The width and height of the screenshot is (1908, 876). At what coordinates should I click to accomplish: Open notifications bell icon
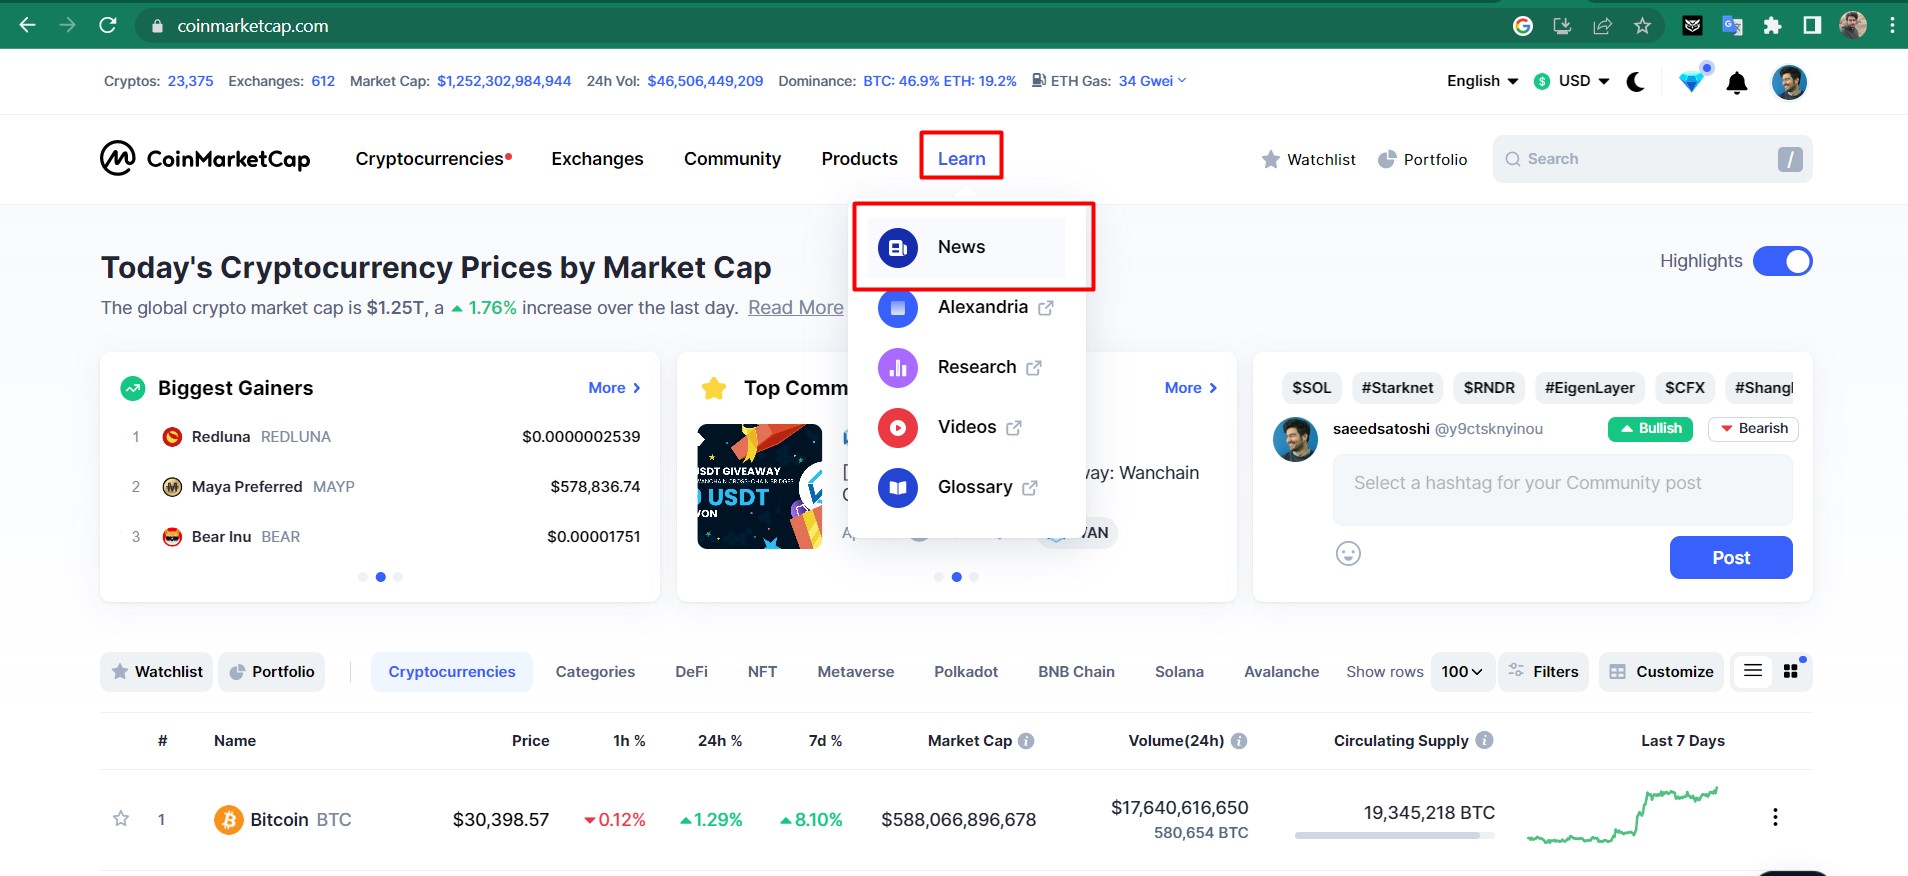pyautogui.click(x=1737, y=83)
